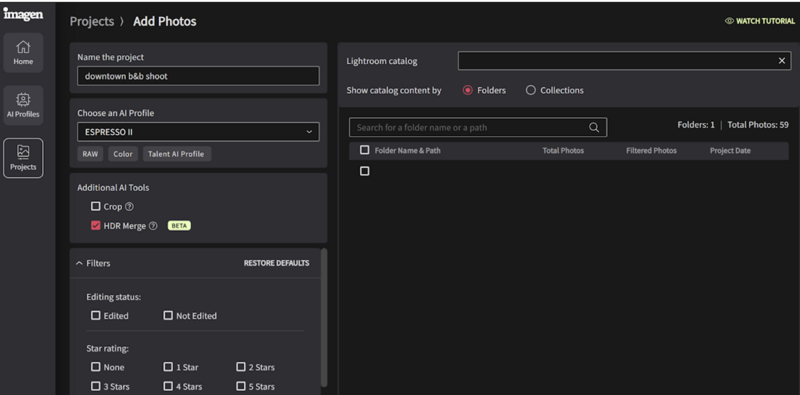
Task: Check the 4 Stars filter
Action: 168,386
